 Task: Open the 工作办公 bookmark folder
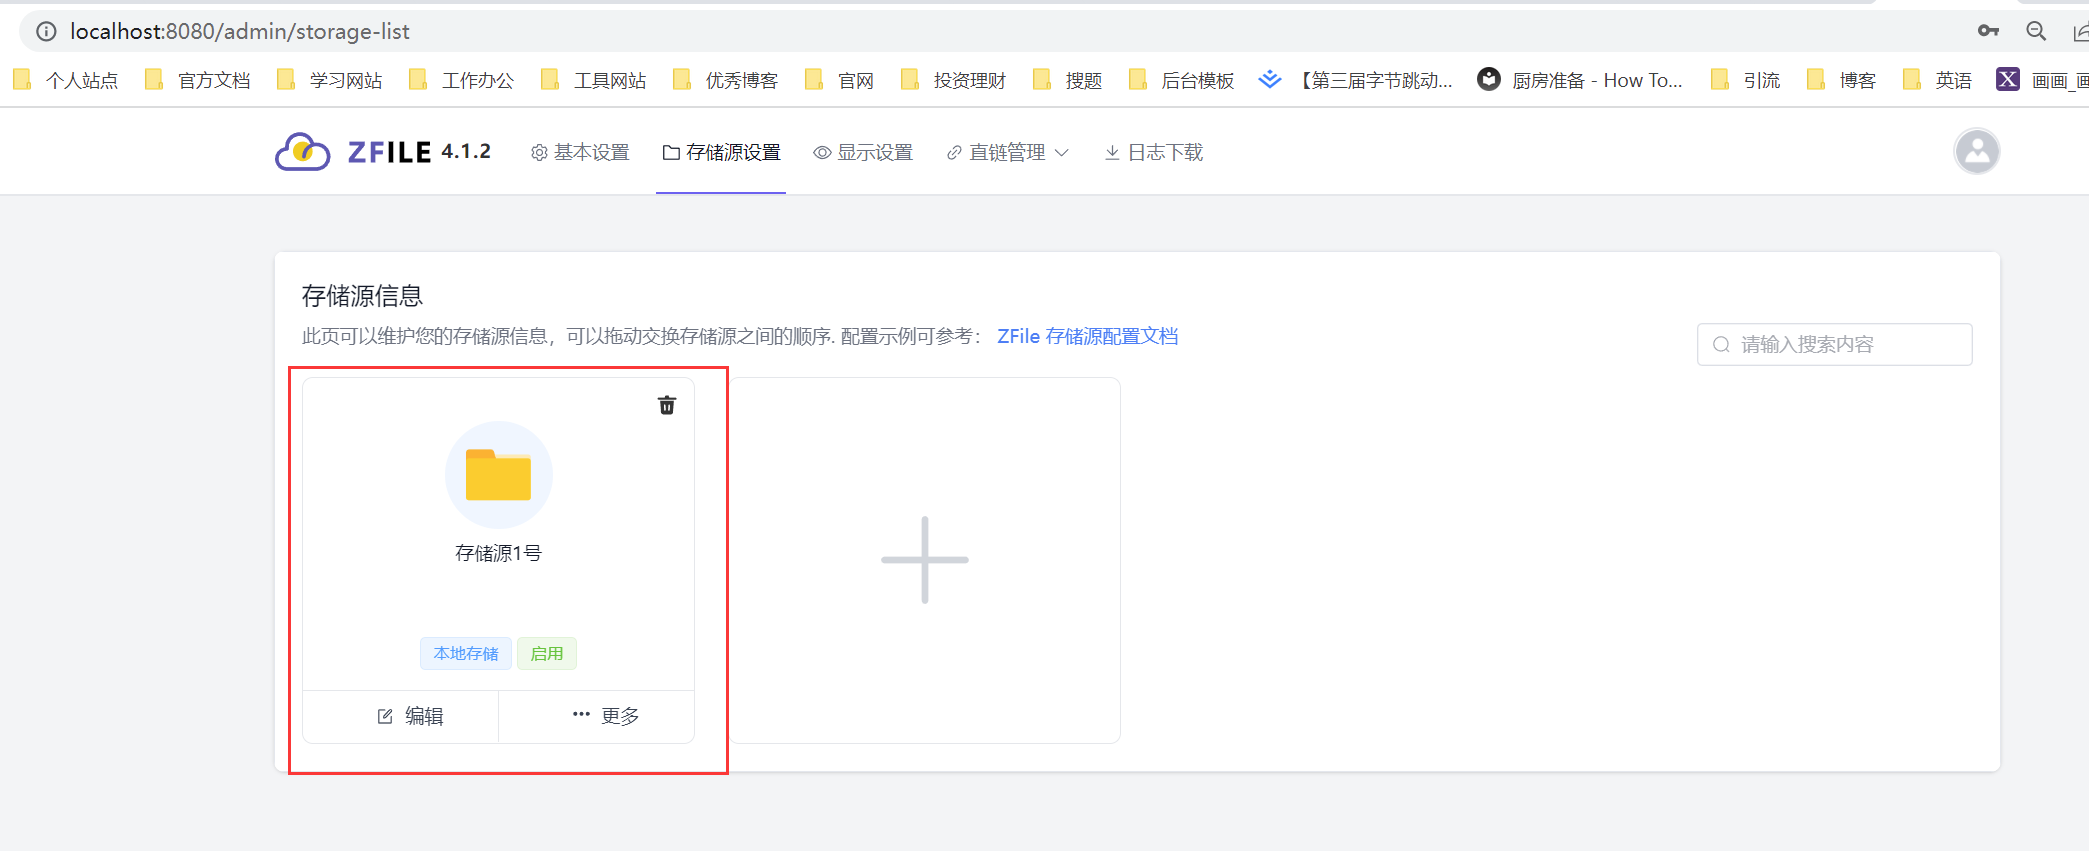[x=462, y=80]
